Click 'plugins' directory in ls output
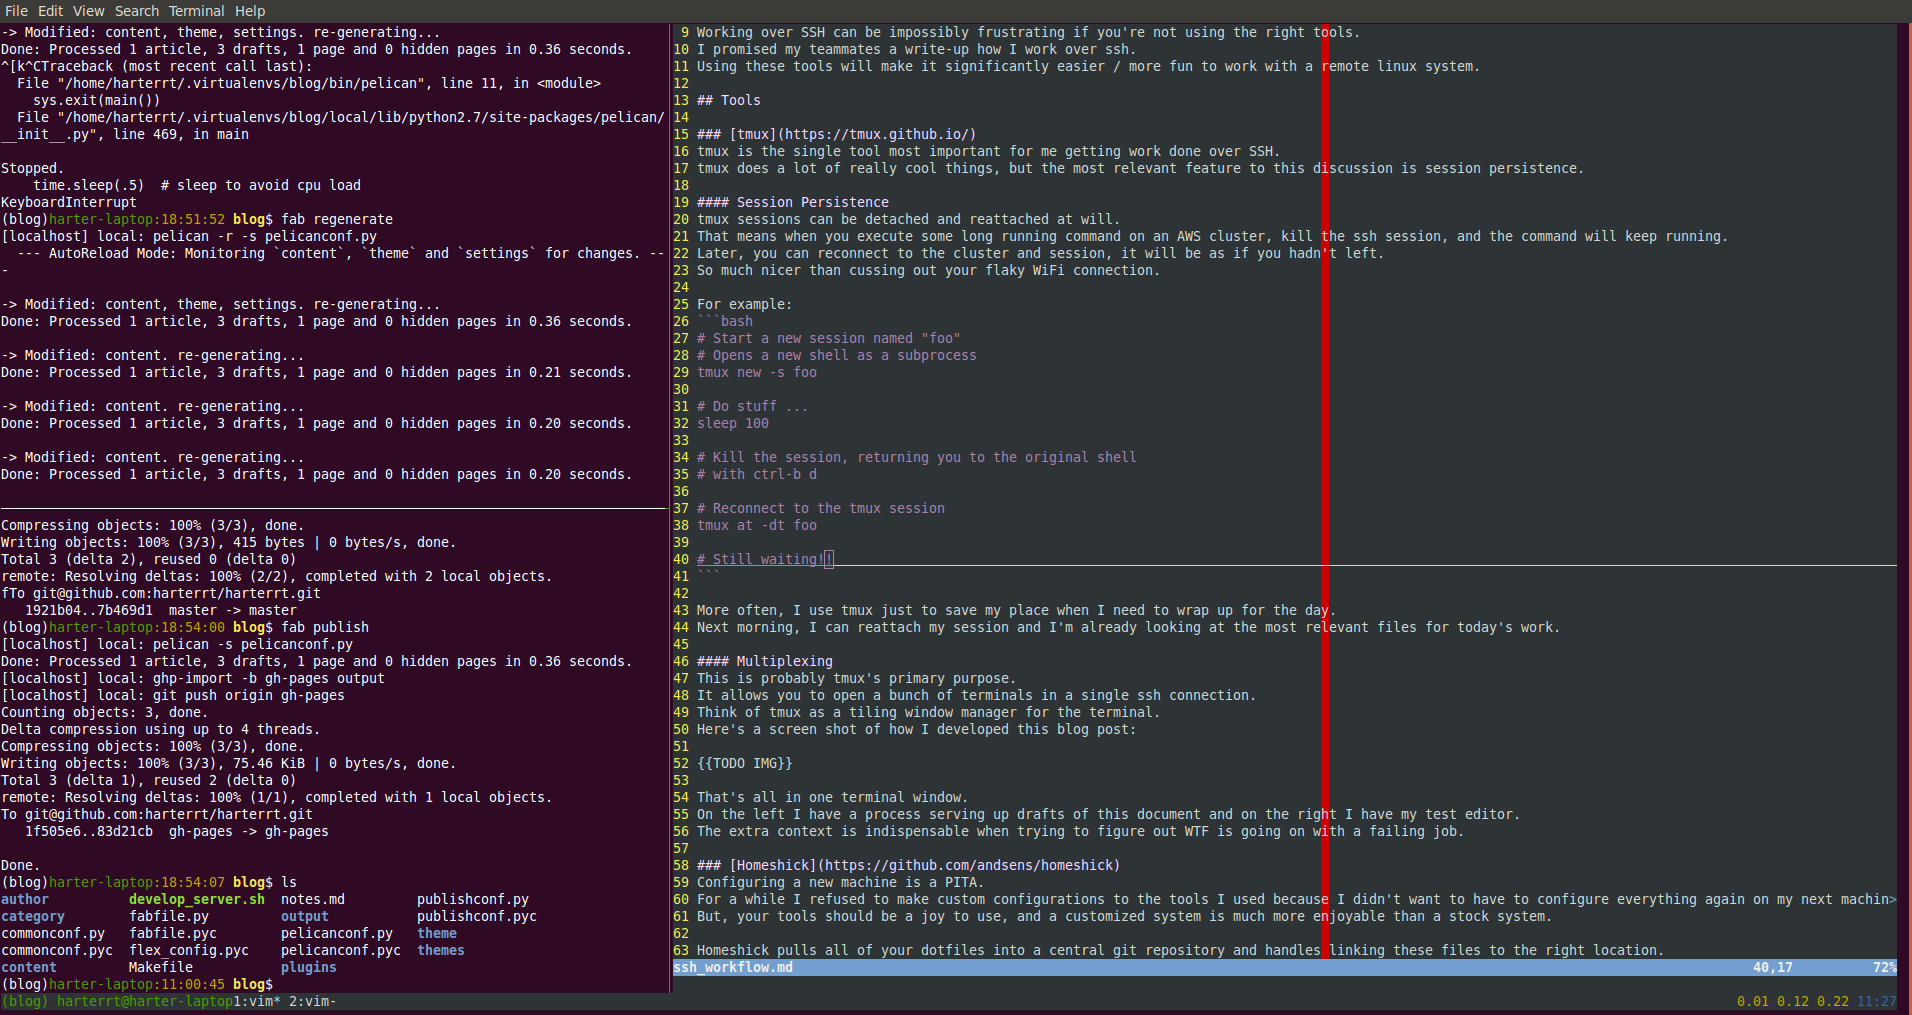 [309, 967]
